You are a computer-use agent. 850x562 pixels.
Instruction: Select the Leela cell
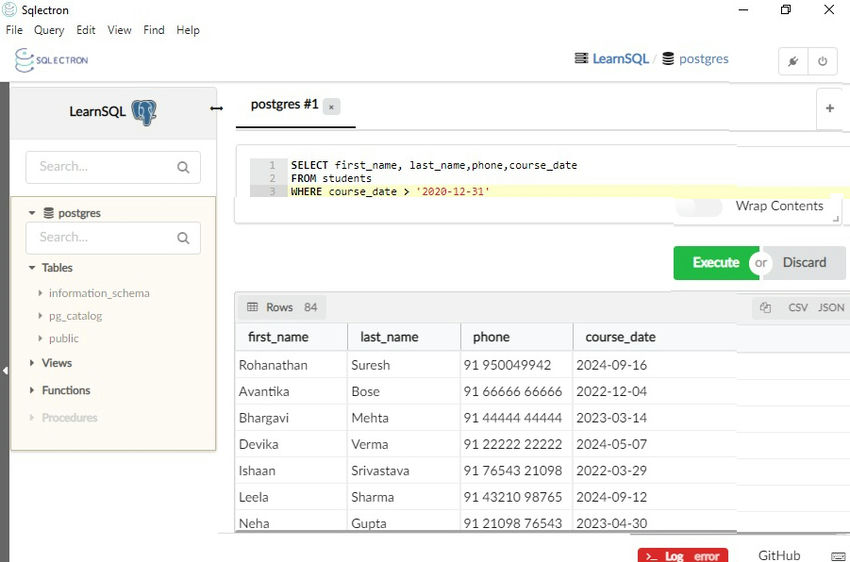[292, 497]
